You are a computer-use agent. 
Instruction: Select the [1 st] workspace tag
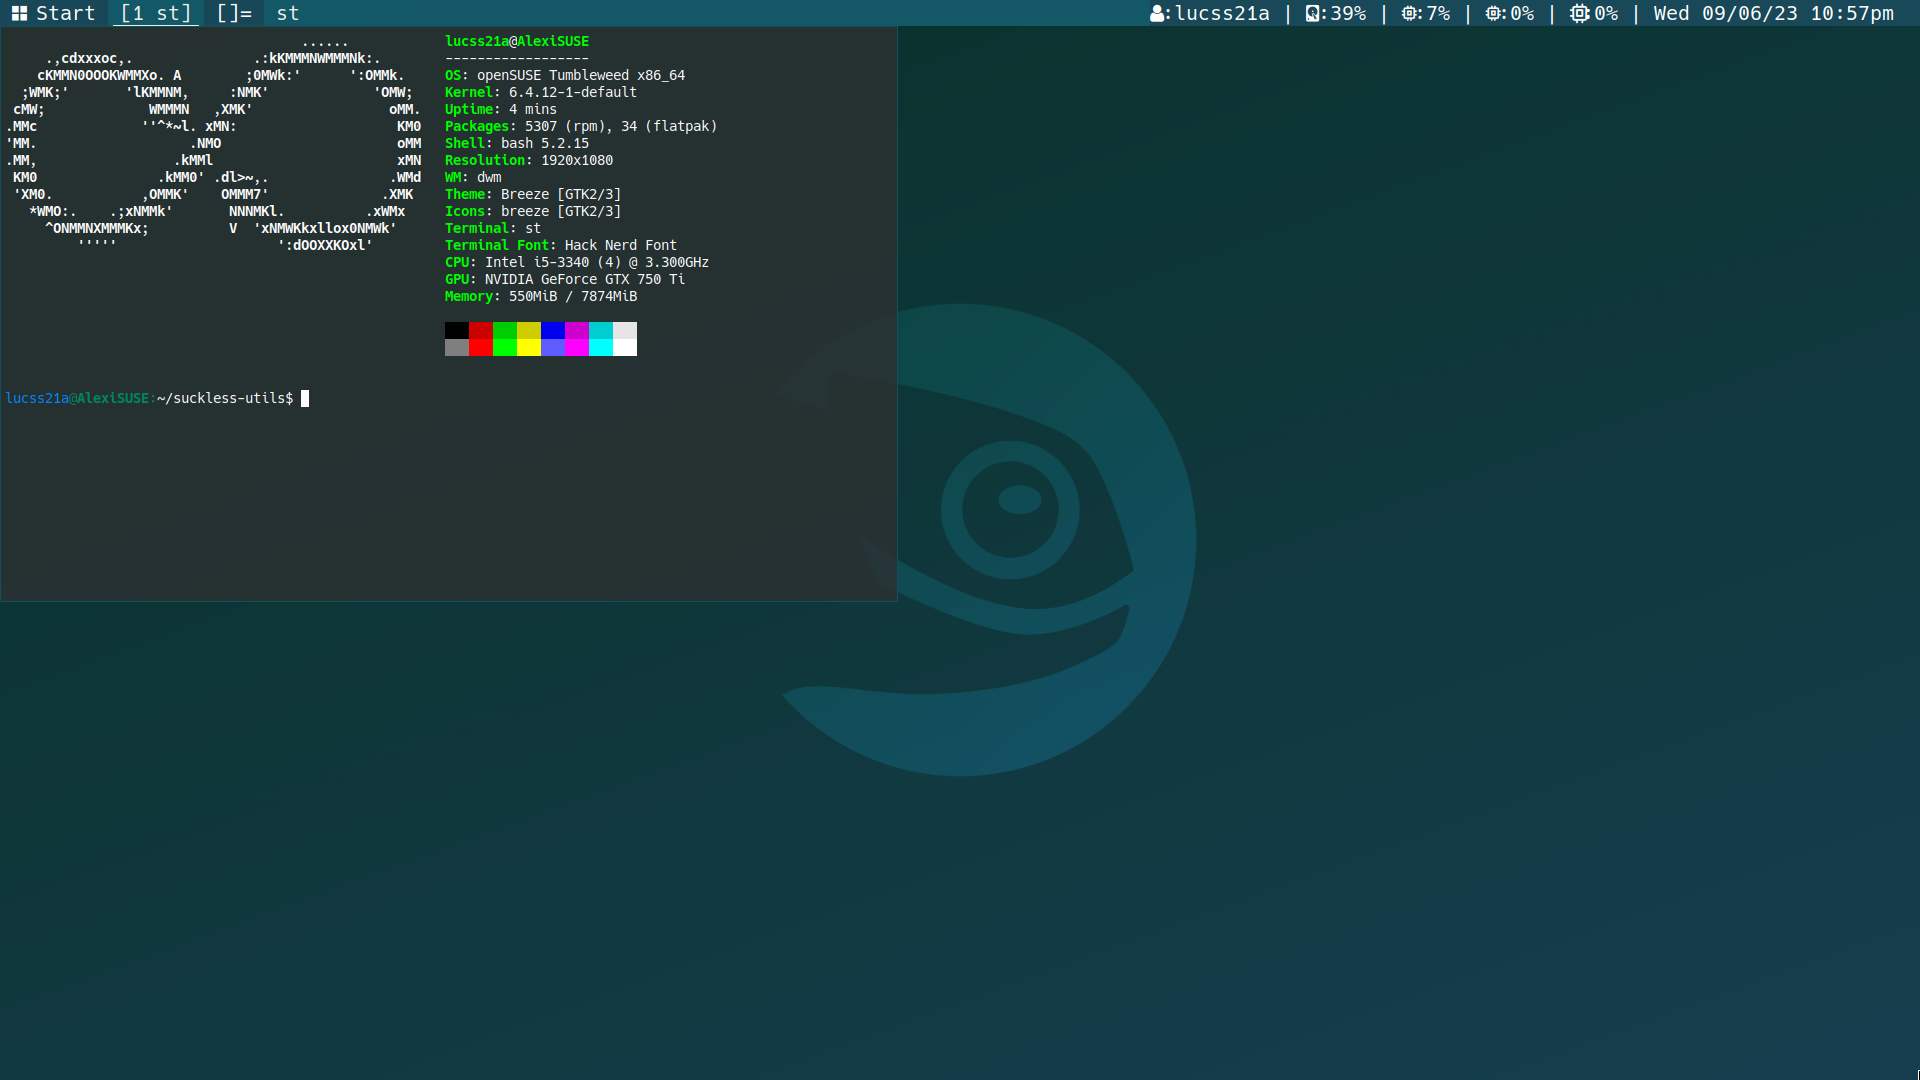[x=156, y=13]
